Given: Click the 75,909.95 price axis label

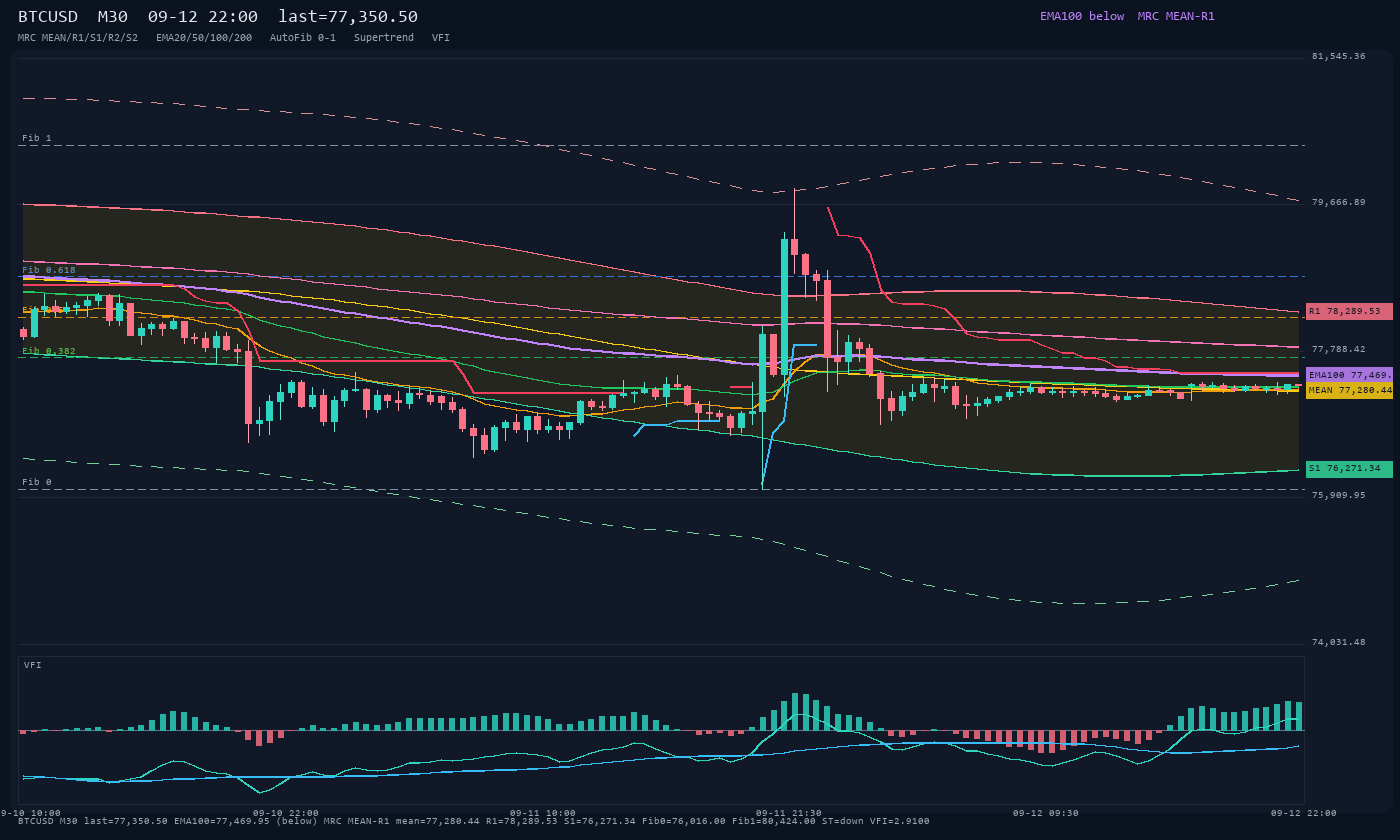Looking at the screenshot, I should 1338,495.
